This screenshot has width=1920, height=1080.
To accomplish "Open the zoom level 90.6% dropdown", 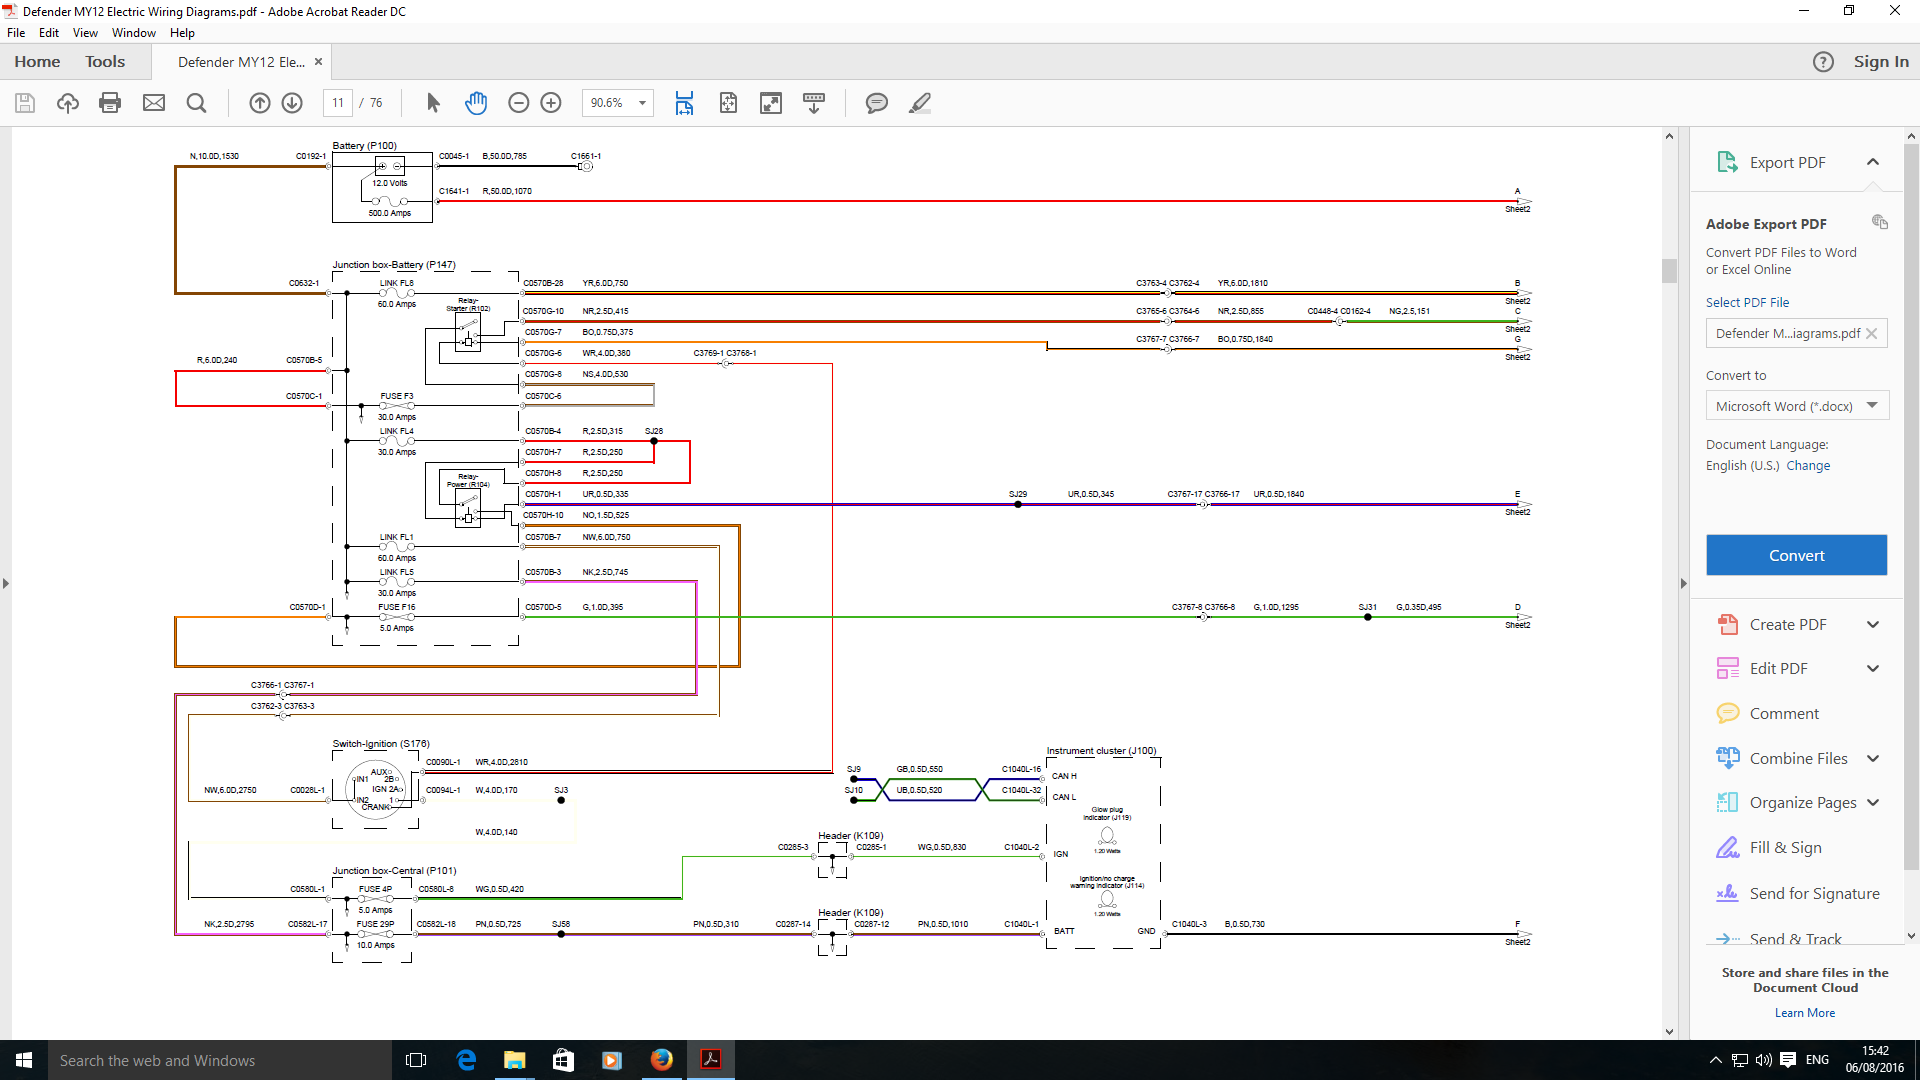I will point(642,103).
